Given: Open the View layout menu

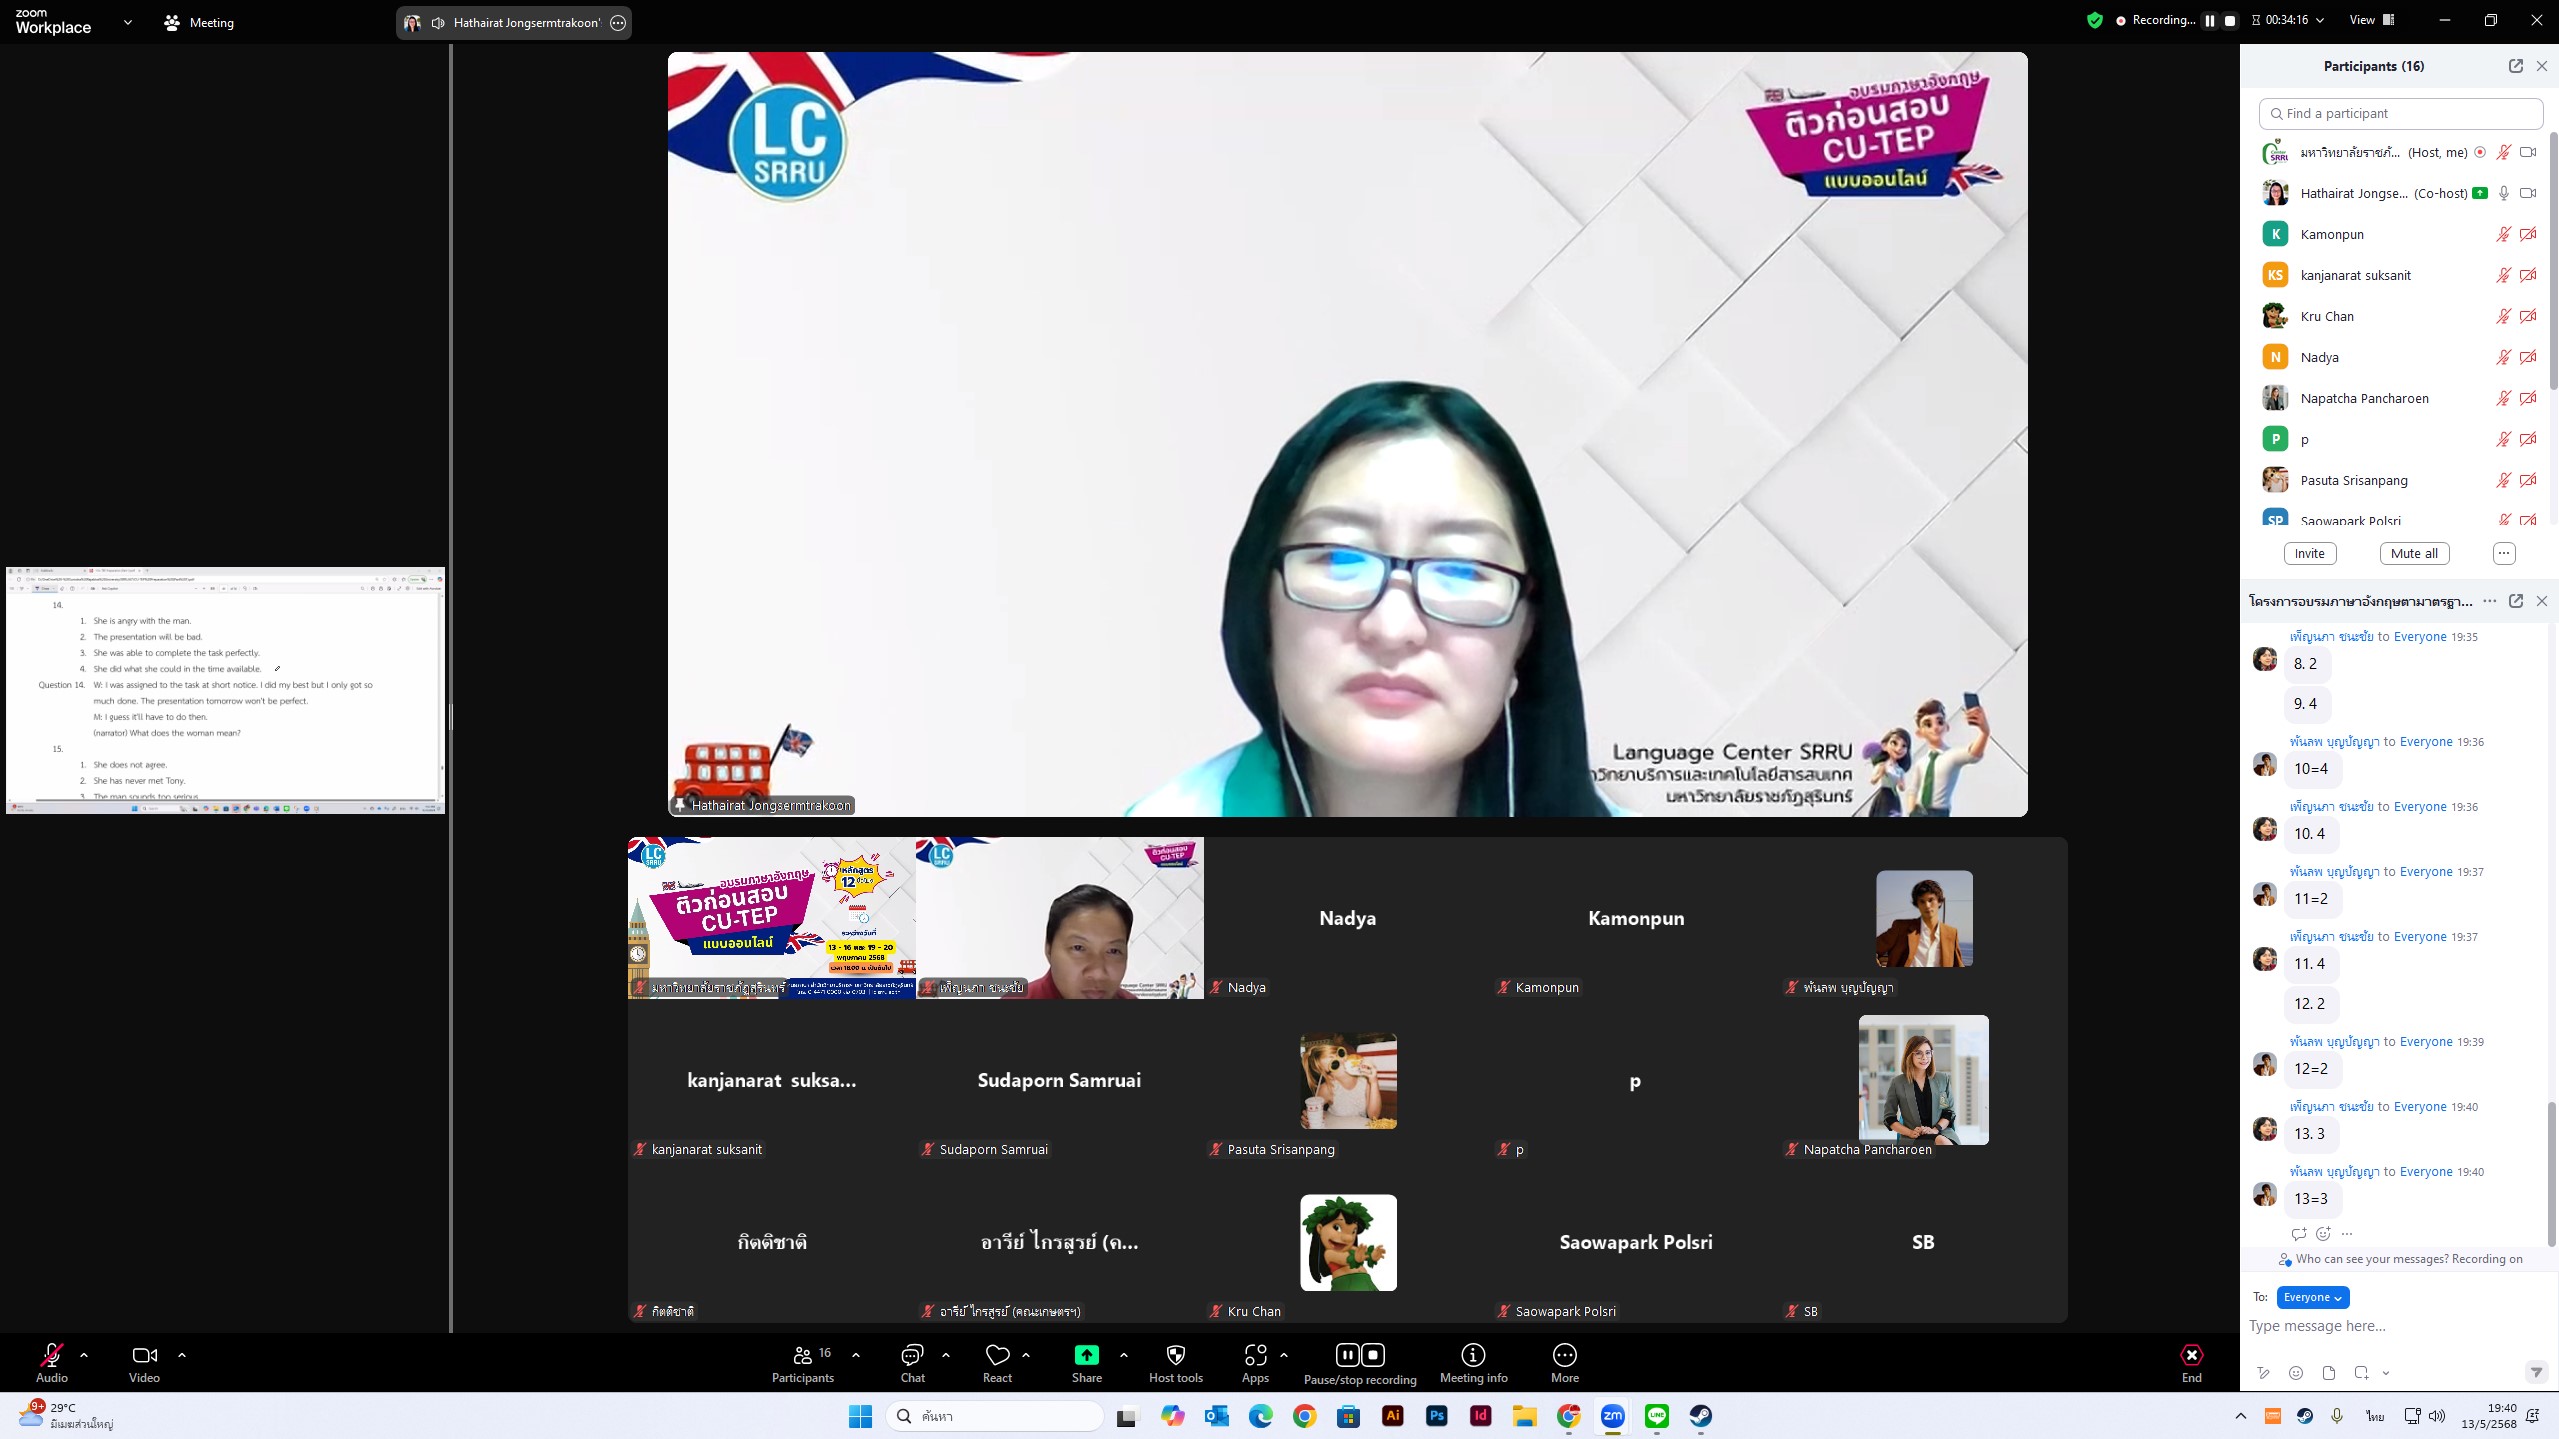Looking at the screenshot, I should pyautogui.click(x=2371, y=20).
